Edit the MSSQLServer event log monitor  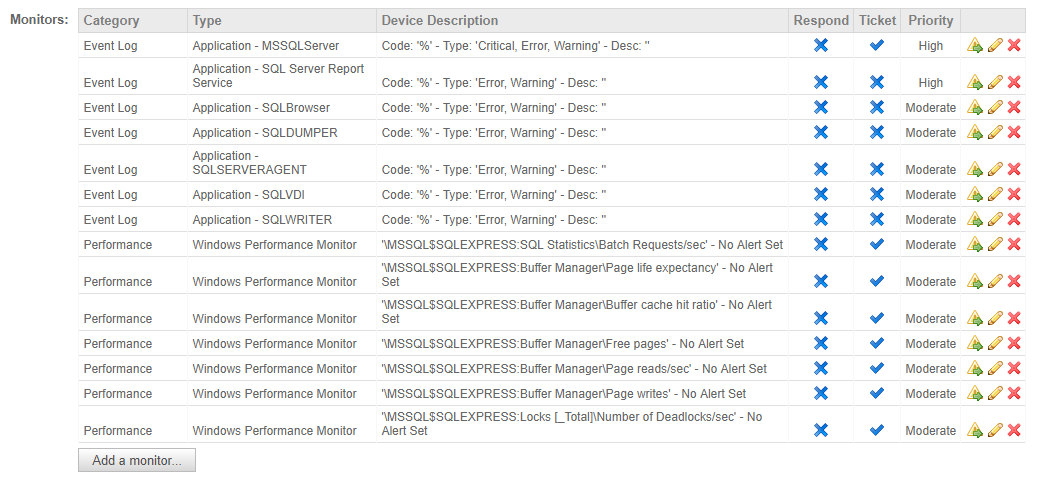pyautogui.click(x=995, y=46)
